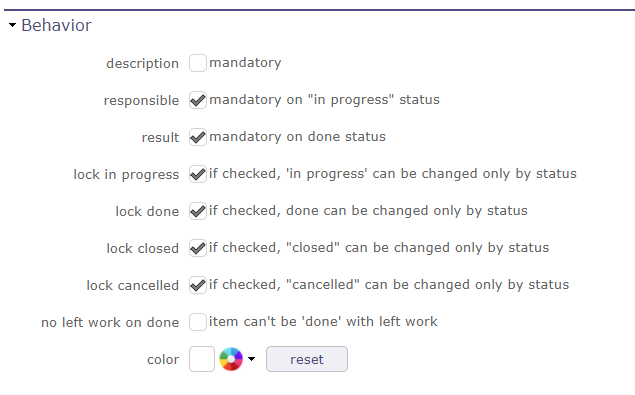Click 'done can be changed only by status' text
This screenshot has width=635, height=395.
pos(407,211)
